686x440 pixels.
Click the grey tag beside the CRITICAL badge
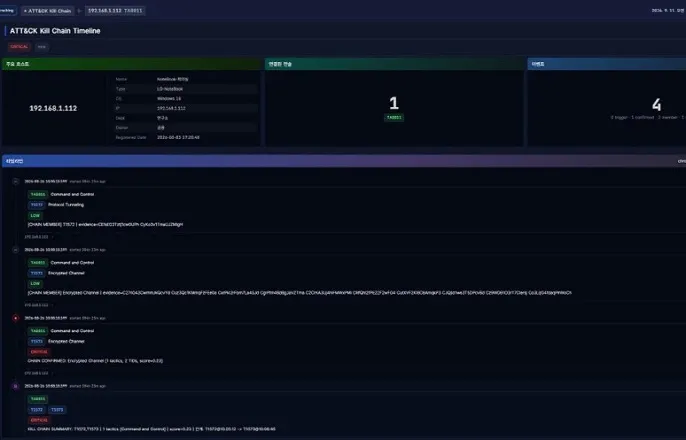click(x=42, y=47)
